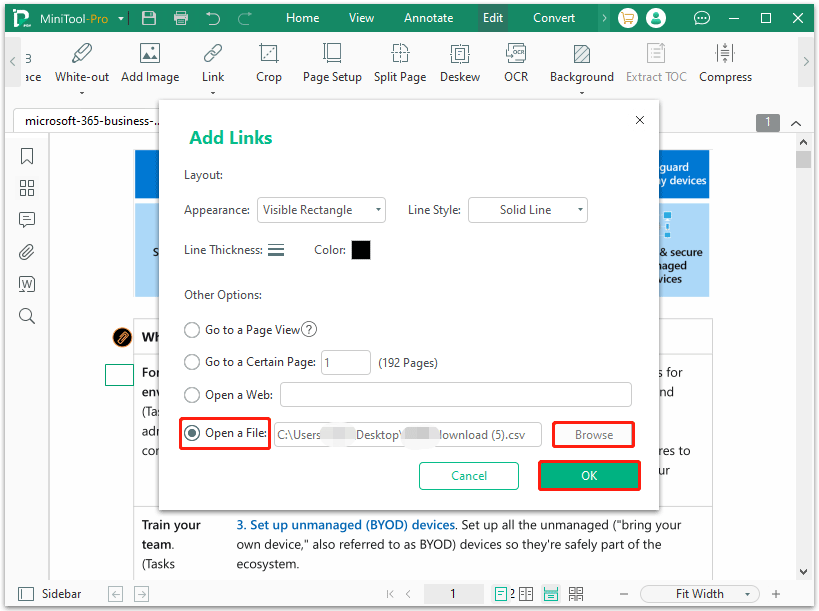
Task: Go to the first page
Action: point(390,594)
